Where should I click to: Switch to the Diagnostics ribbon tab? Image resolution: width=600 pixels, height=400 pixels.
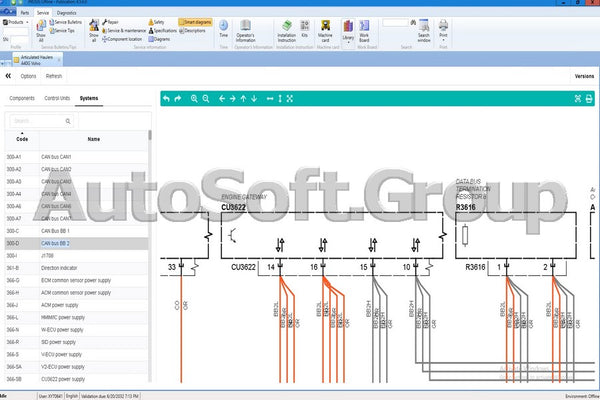pos(67,13)
